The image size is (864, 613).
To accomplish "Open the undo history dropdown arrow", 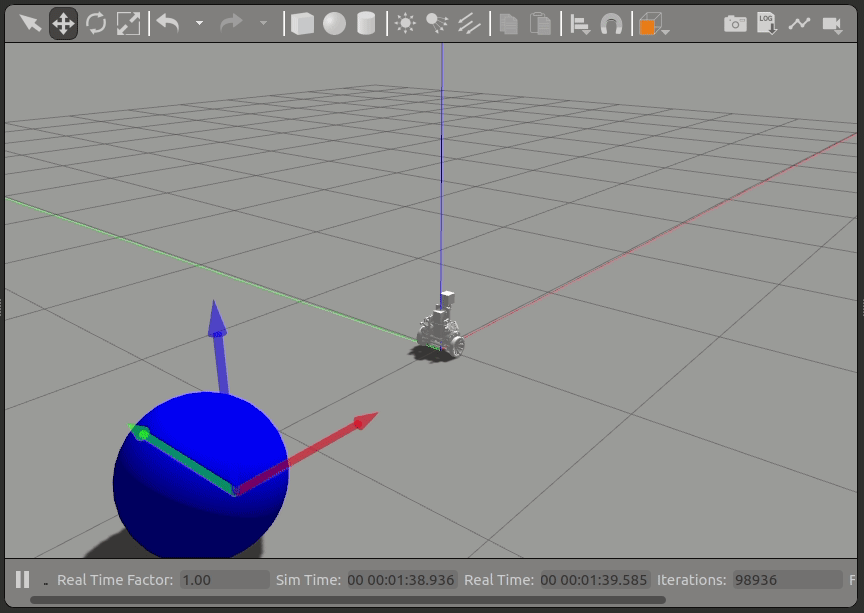I will pos(199,24).
